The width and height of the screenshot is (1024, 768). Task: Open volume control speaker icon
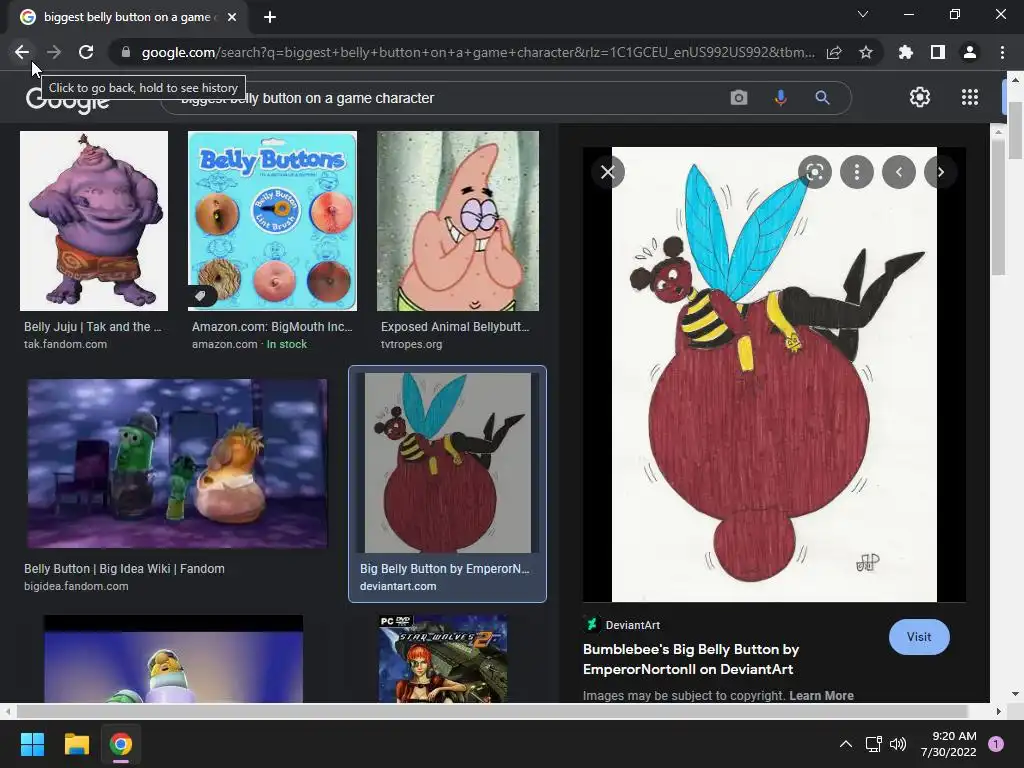point(898,744)
